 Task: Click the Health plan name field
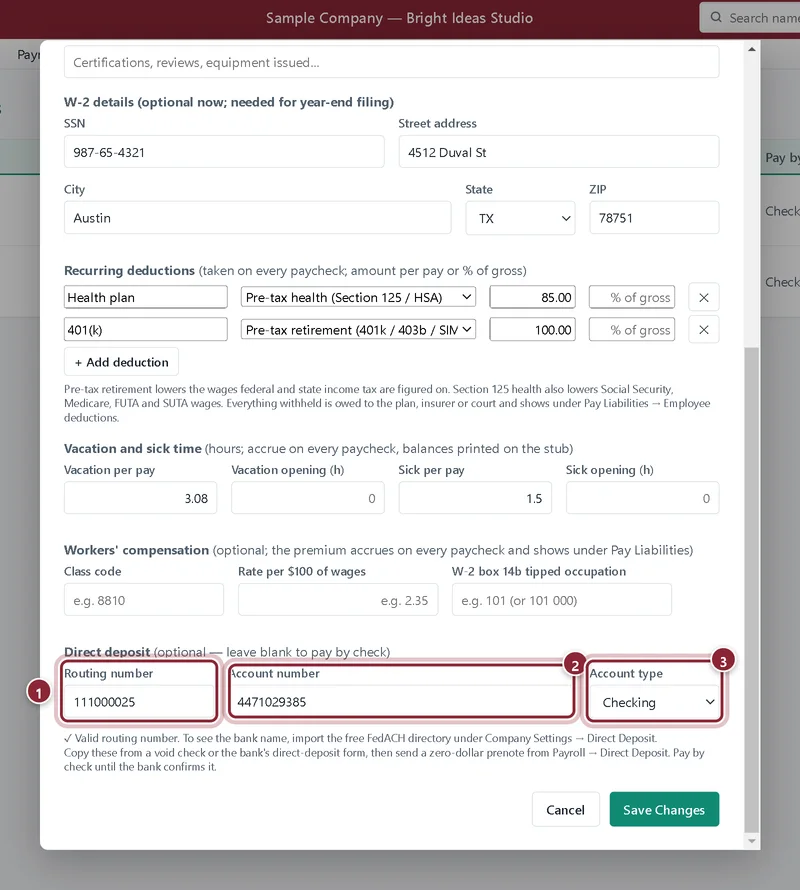[146, 297]
